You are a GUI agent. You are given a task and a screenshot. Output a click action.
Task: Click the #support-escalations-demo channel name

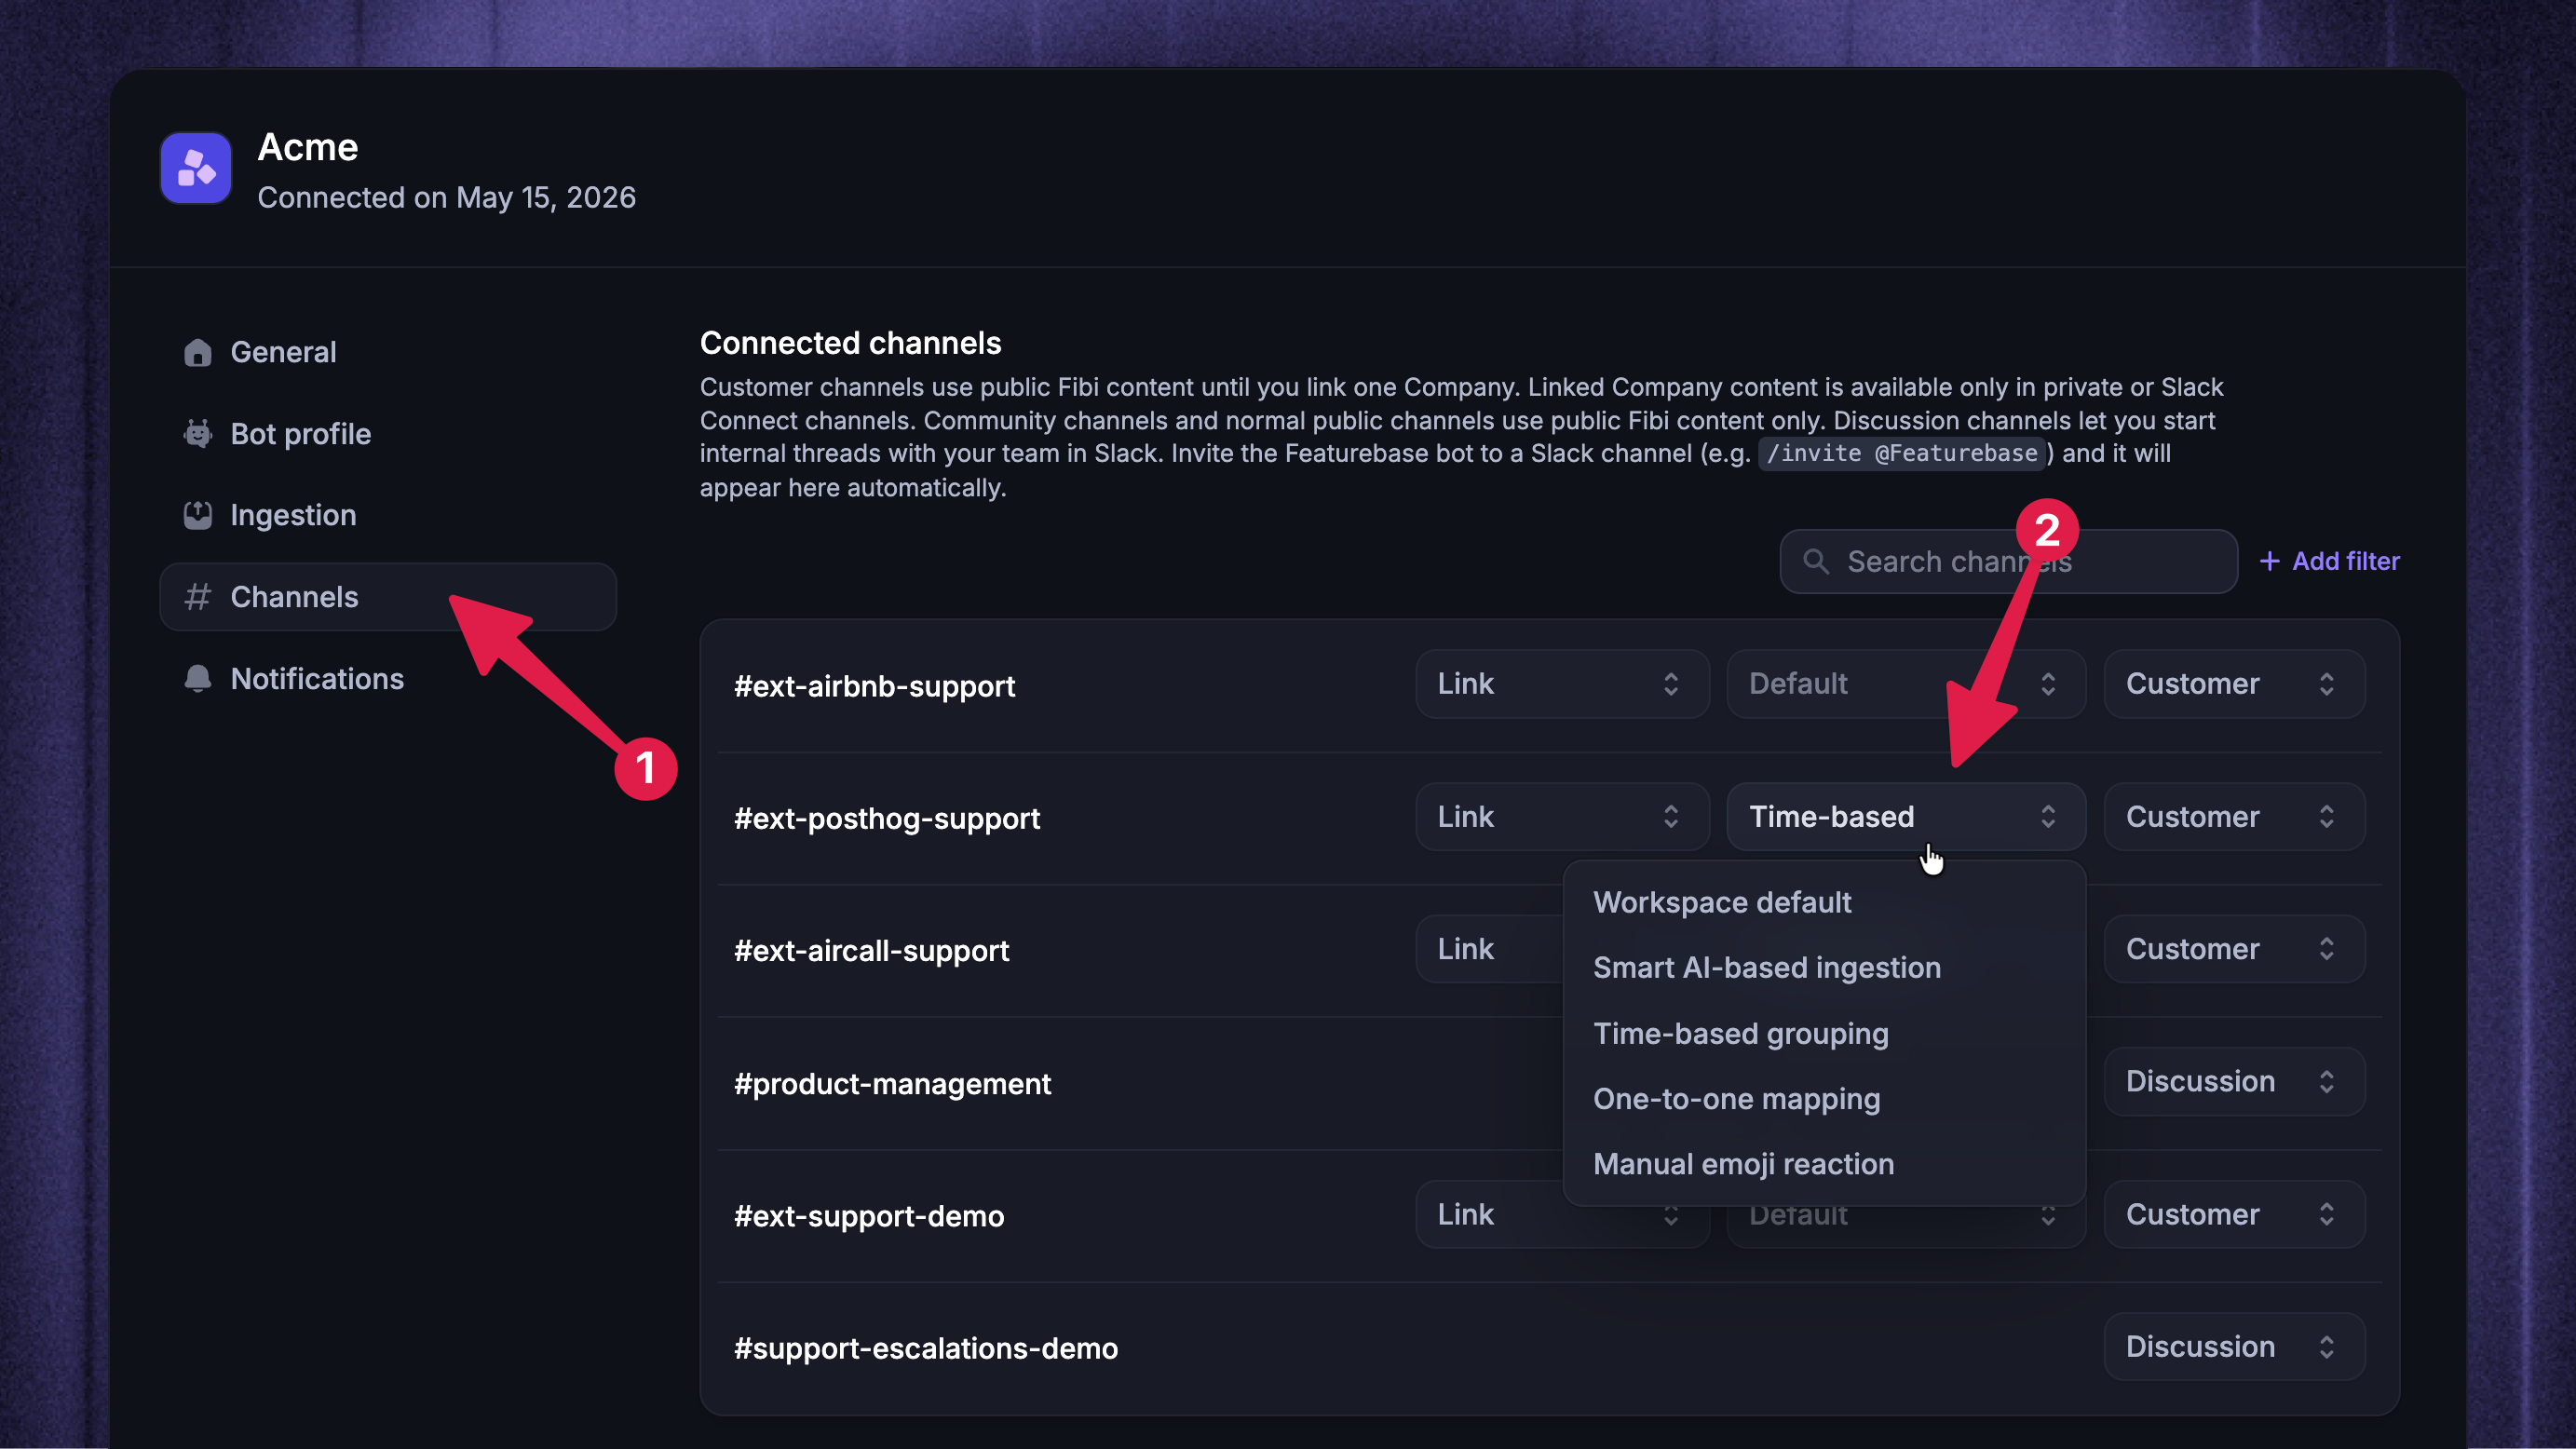[x=926, y=1349]
